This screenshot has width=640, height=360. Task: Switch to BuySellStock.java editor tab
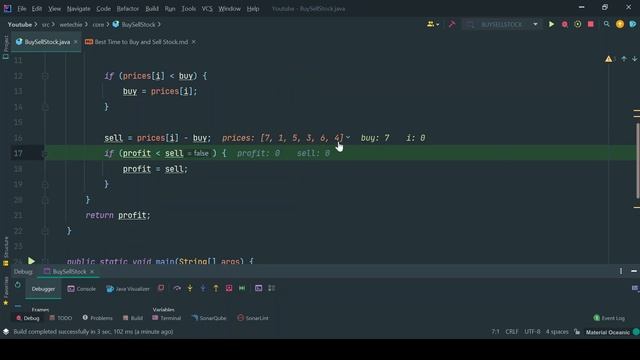pyautogui.click(x=47, y=42)
